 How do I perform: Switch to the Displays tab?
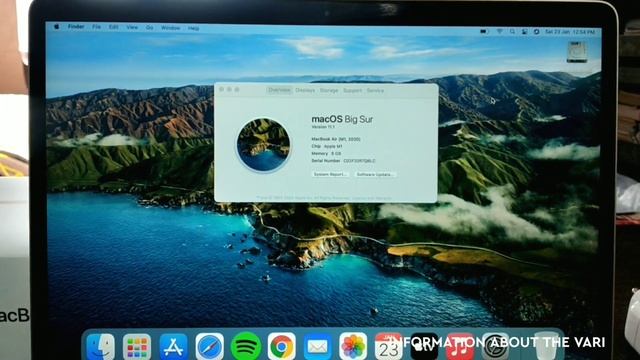[x=305, y=90]
